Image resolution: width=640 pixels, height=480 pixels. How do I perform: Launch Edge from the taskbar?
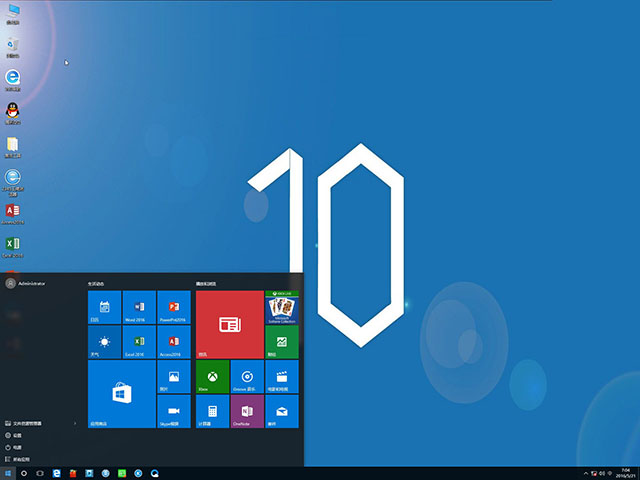(x=56, y=473)
